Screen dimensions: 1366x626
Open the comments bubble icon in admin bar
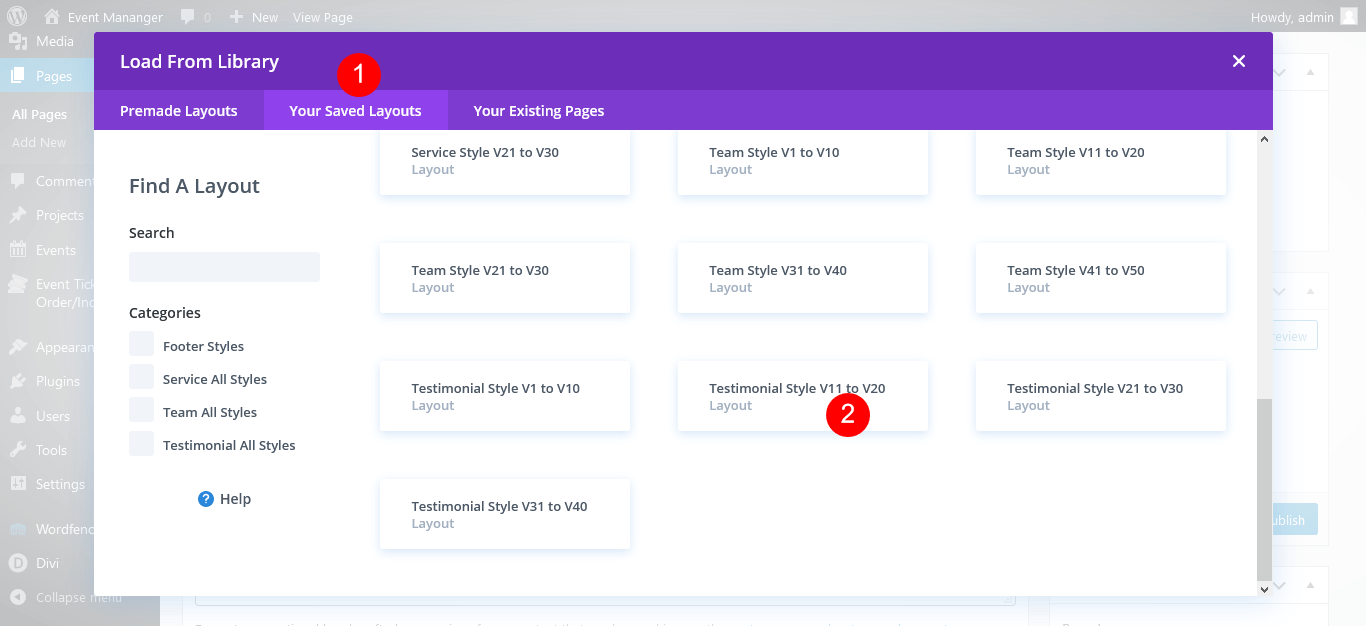point(188,17)
